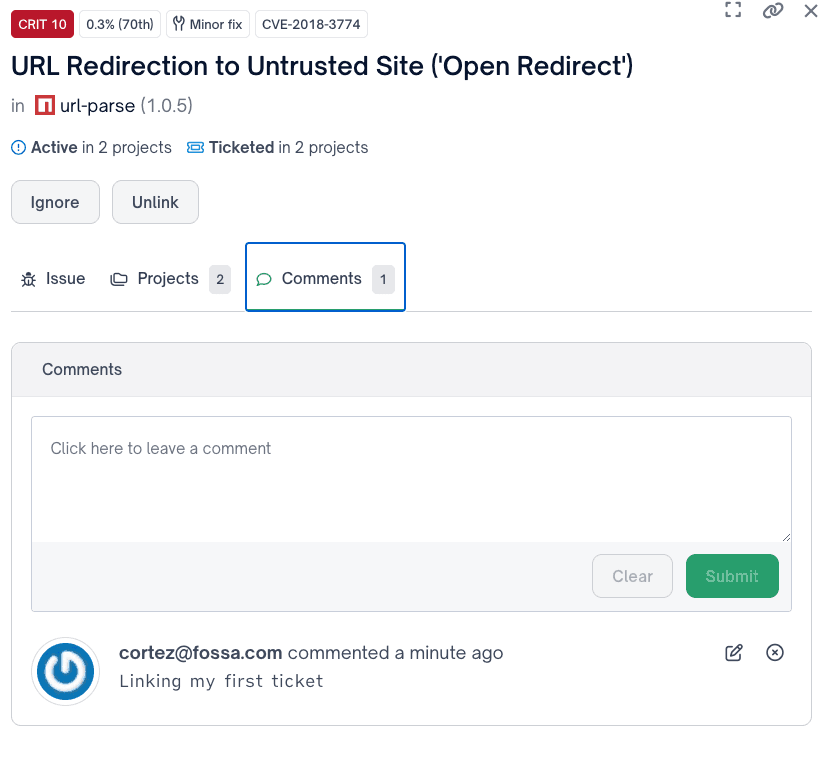Edit the cortez@fossa.com comment
The image size is (828, 759).
click(x=733, y=653)
